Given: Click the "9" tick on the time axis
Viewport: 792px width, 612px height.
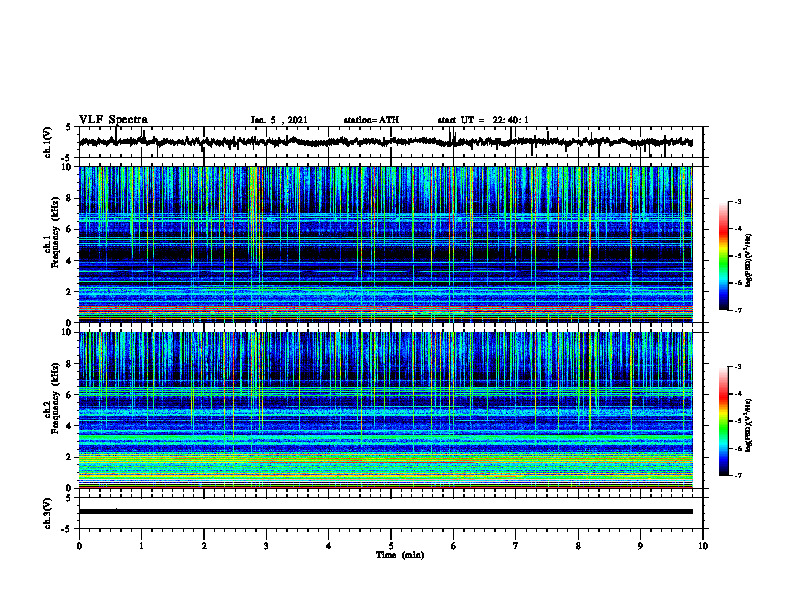Looking at the screenshot, I should (640, 546).
